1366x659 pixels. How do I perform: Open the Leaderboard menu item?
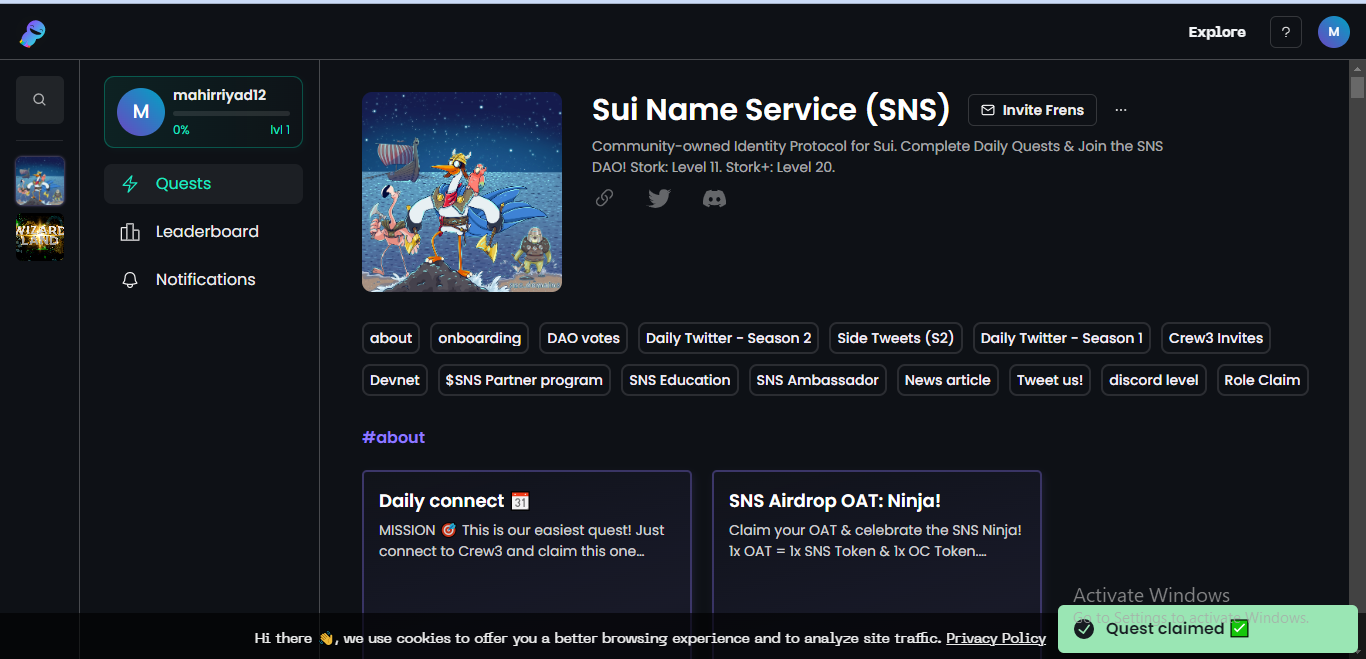203,232
